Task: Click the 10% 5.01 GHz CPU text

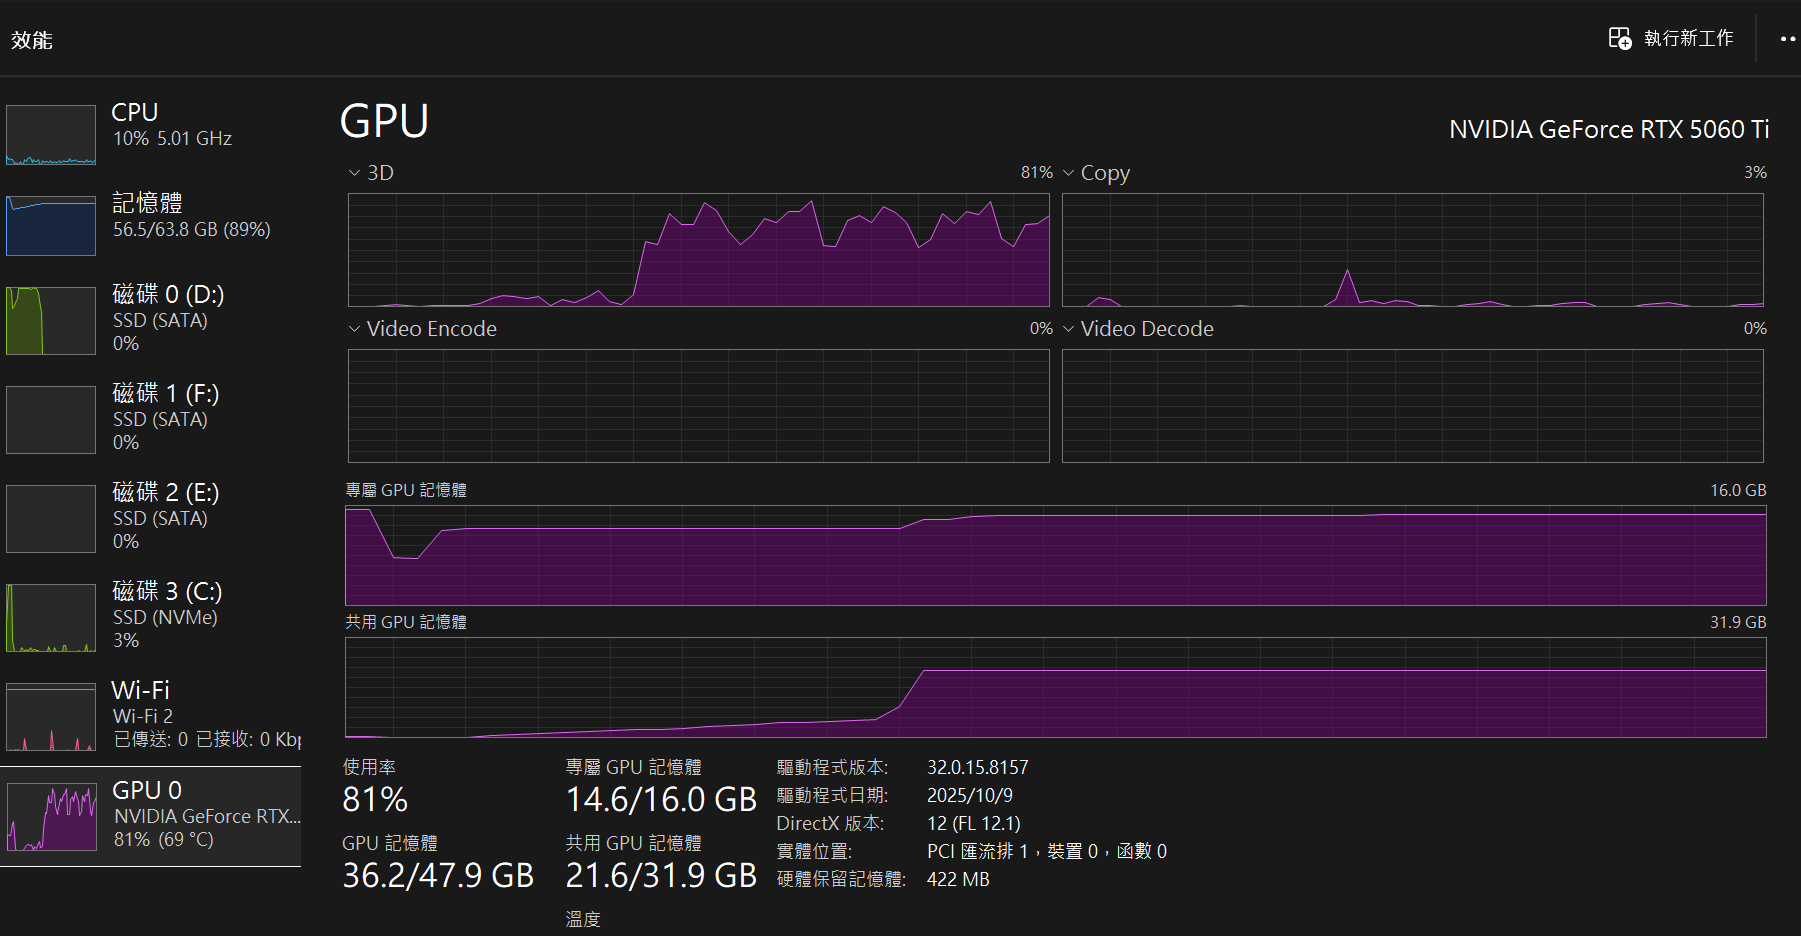Action: coord(172,139)
